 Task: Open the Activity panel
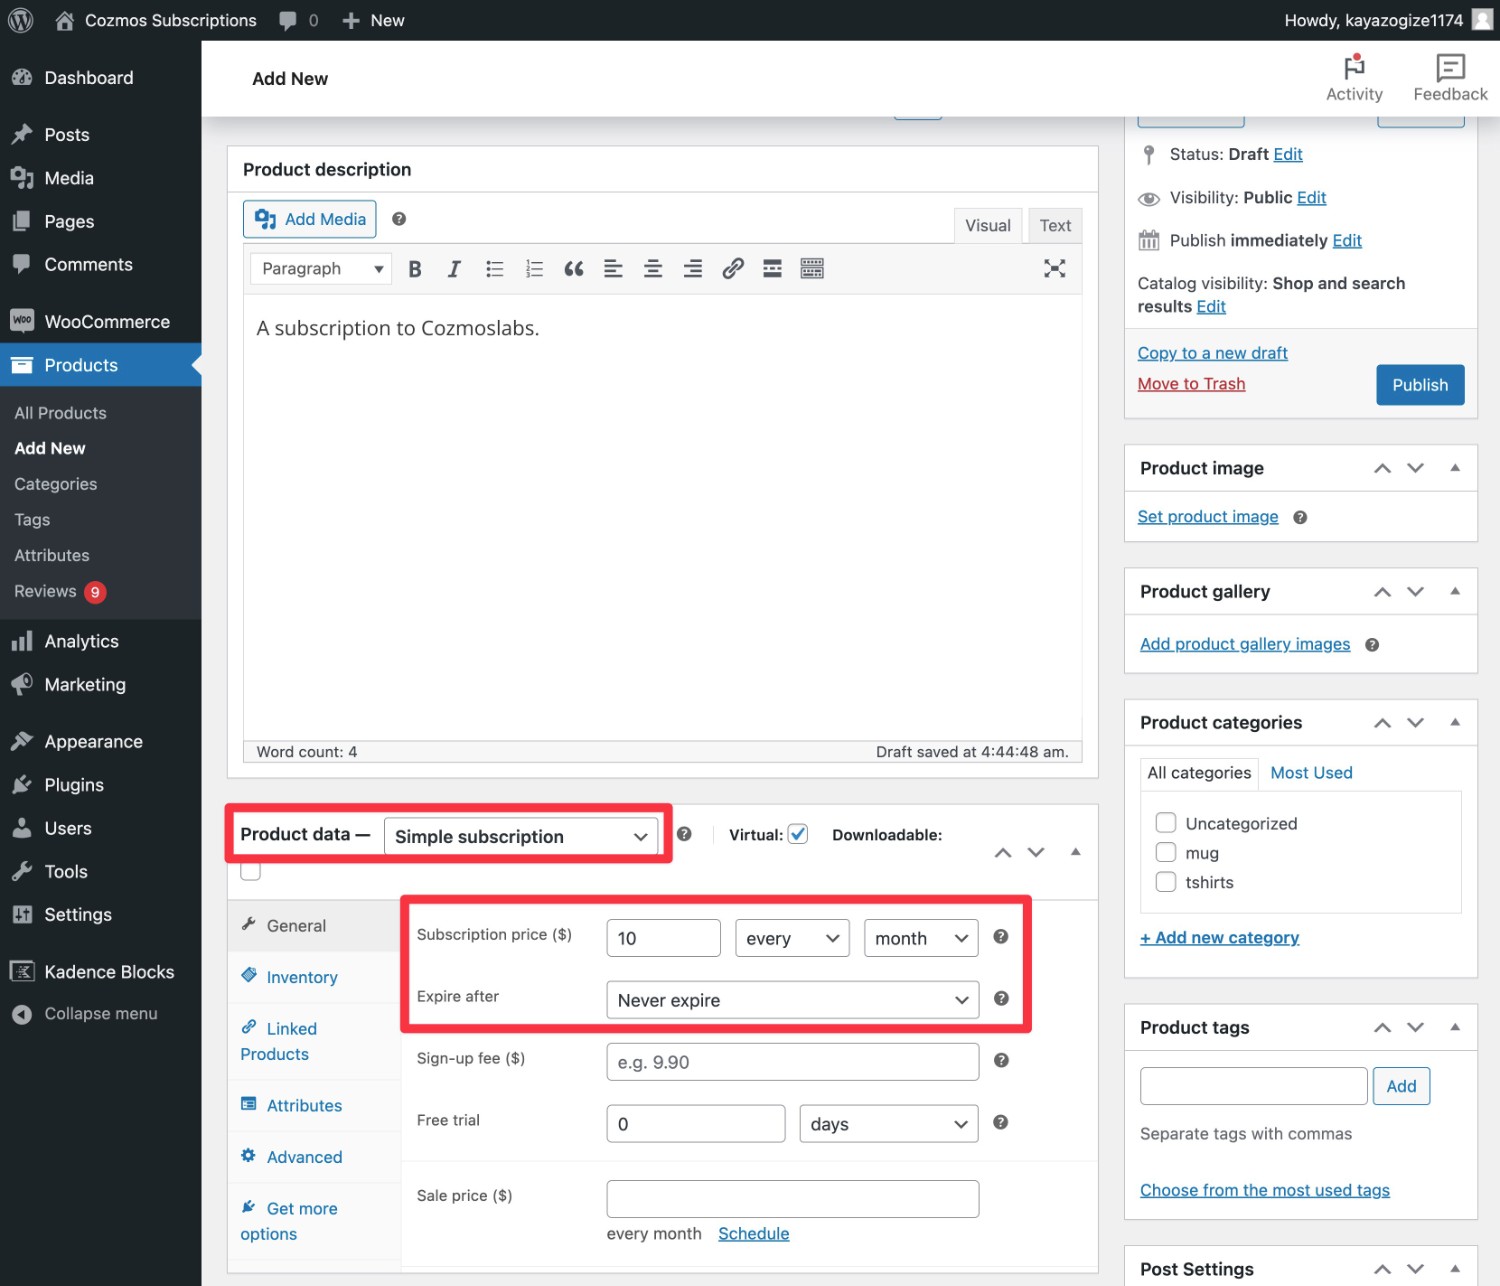[x=1354, y=78]
